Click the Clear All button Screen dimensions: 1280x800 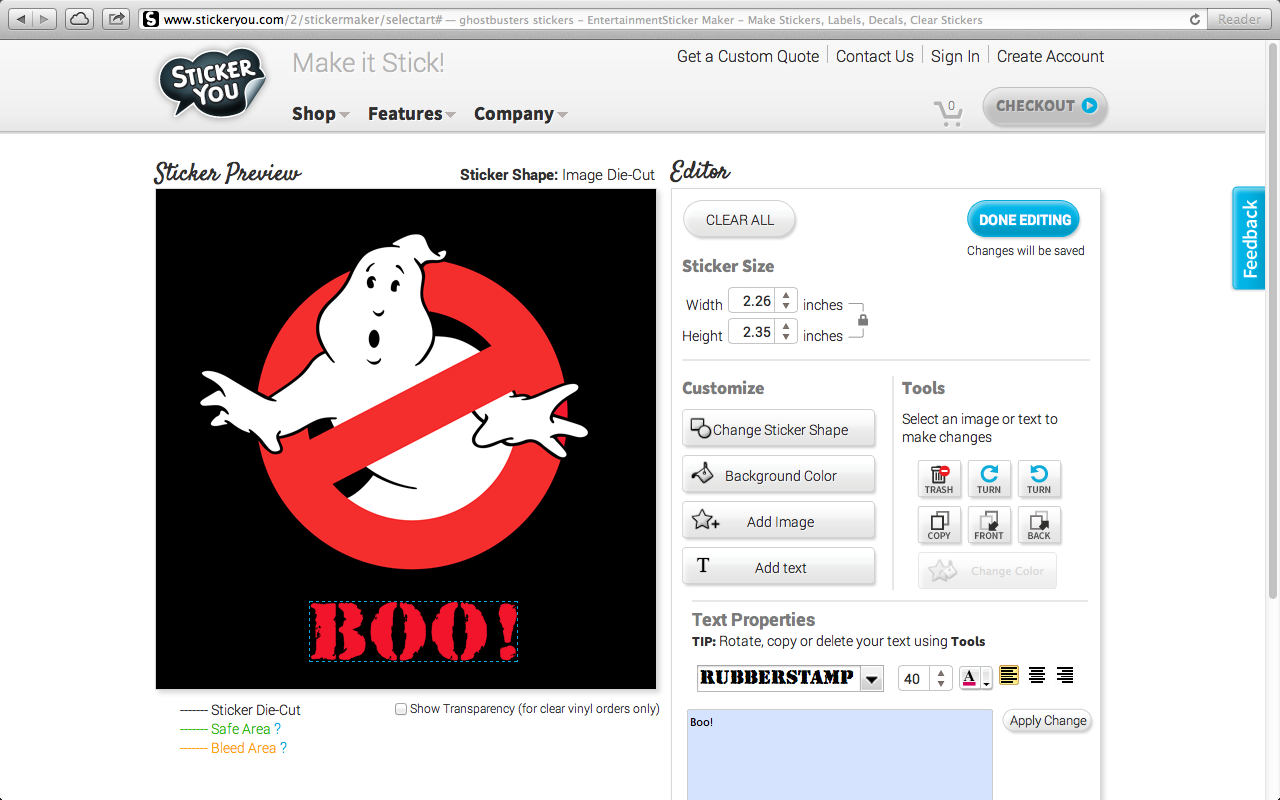click(x=740, y=220)
